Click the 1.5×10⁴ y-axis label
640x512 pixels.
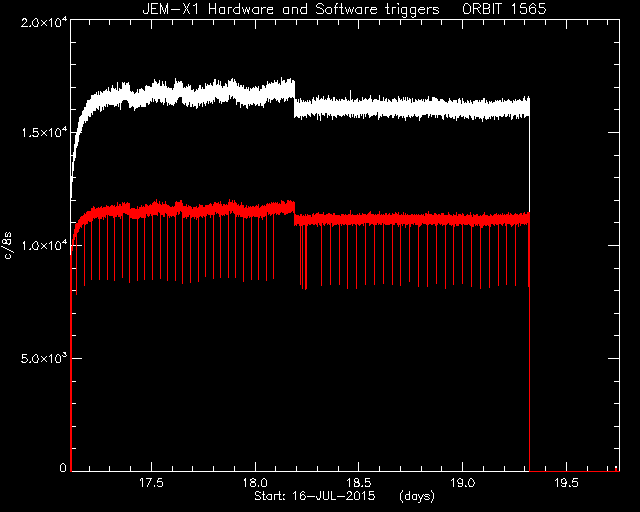point(44,133)
